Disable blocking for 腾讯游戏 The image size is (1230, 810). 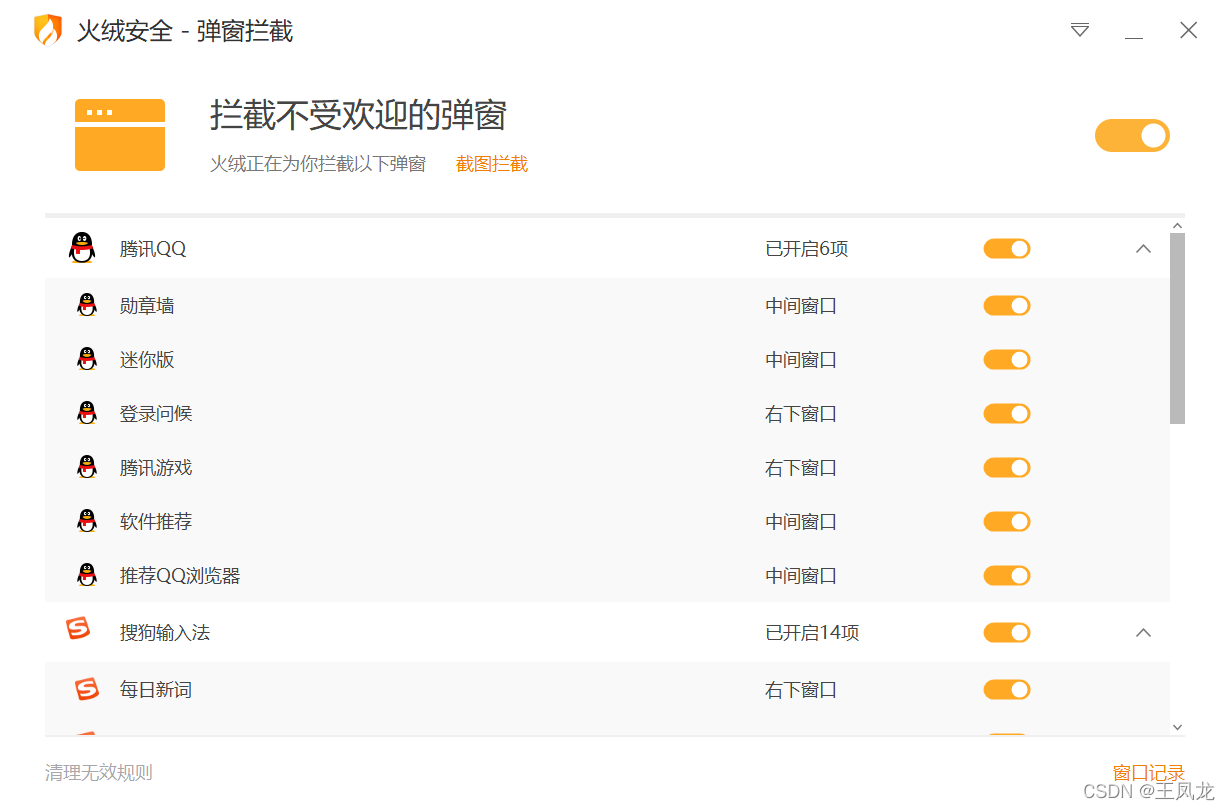pos(1007,468)
